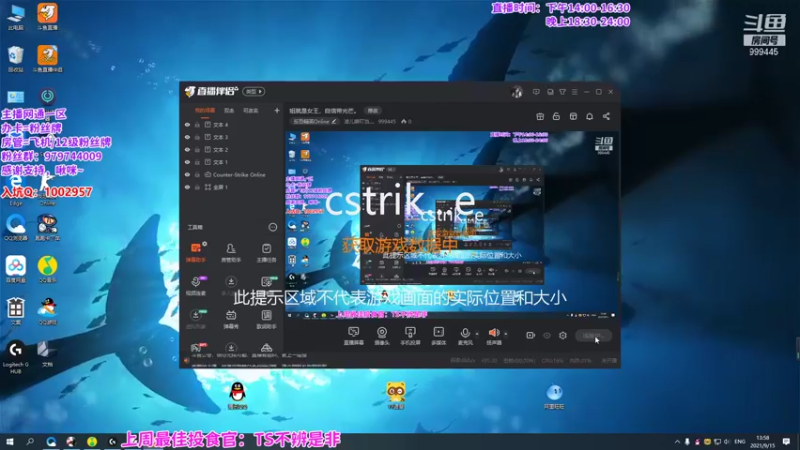The width and height of the screenshot is (800, 450).
Task: Select the Counter-Strike Online source row
Action: 232,174
